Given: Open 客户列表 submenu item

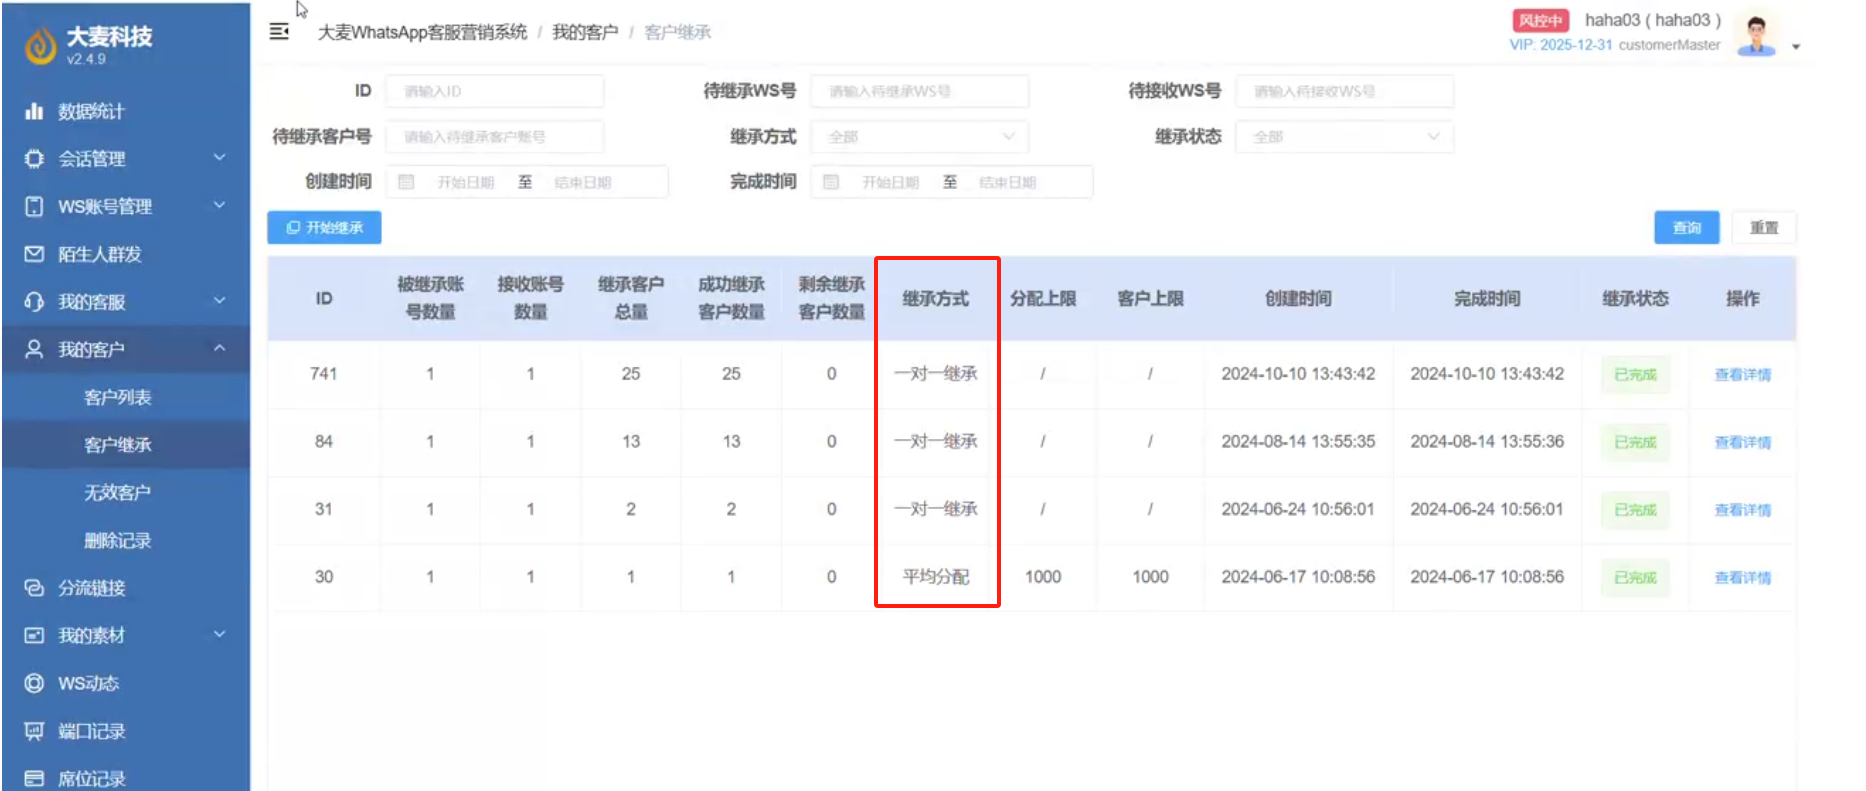Looking at the screenshot, I should tap(118, 397).
